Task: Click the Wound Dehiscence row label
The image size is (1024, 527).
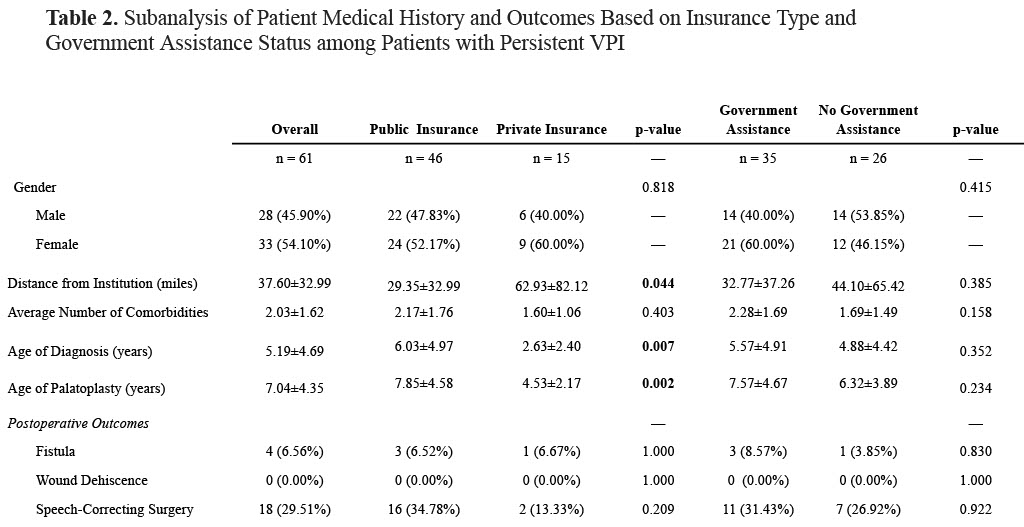Action: pyautogui.click(x=91, y=480)
